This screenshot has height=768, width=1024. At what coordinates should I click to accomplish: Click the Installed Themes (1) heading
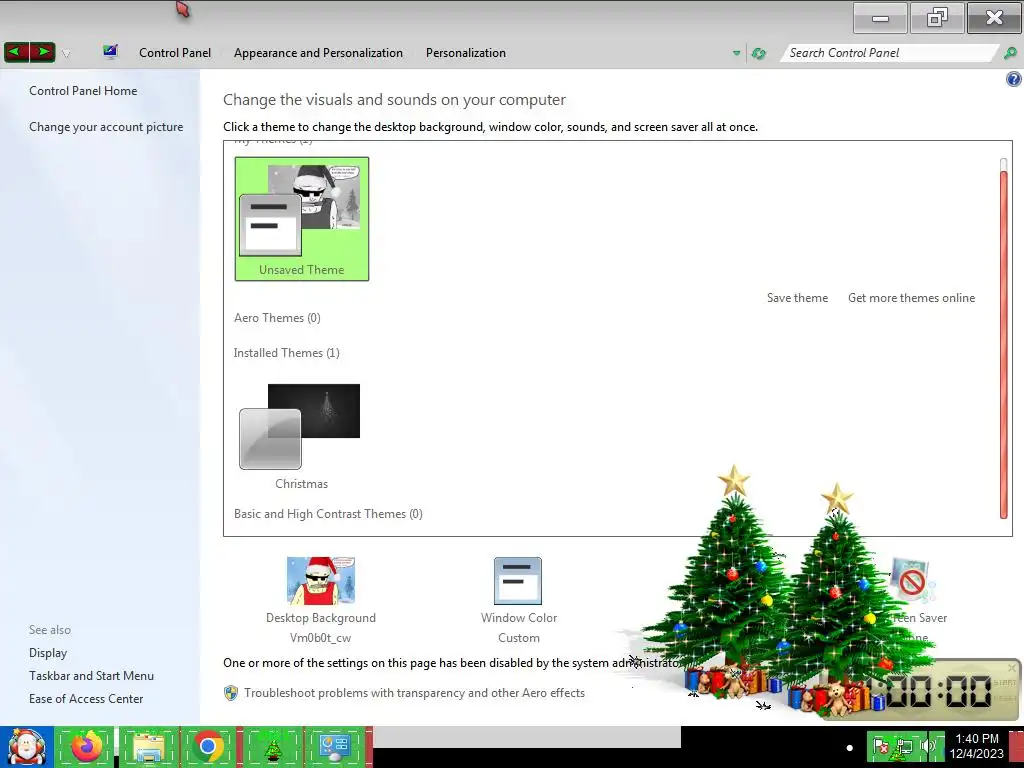287,353
